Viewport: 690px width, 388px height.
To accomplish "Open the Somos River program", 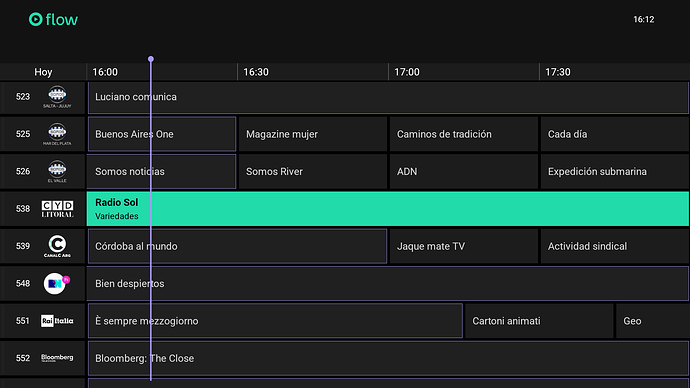I will coord(313,172).
